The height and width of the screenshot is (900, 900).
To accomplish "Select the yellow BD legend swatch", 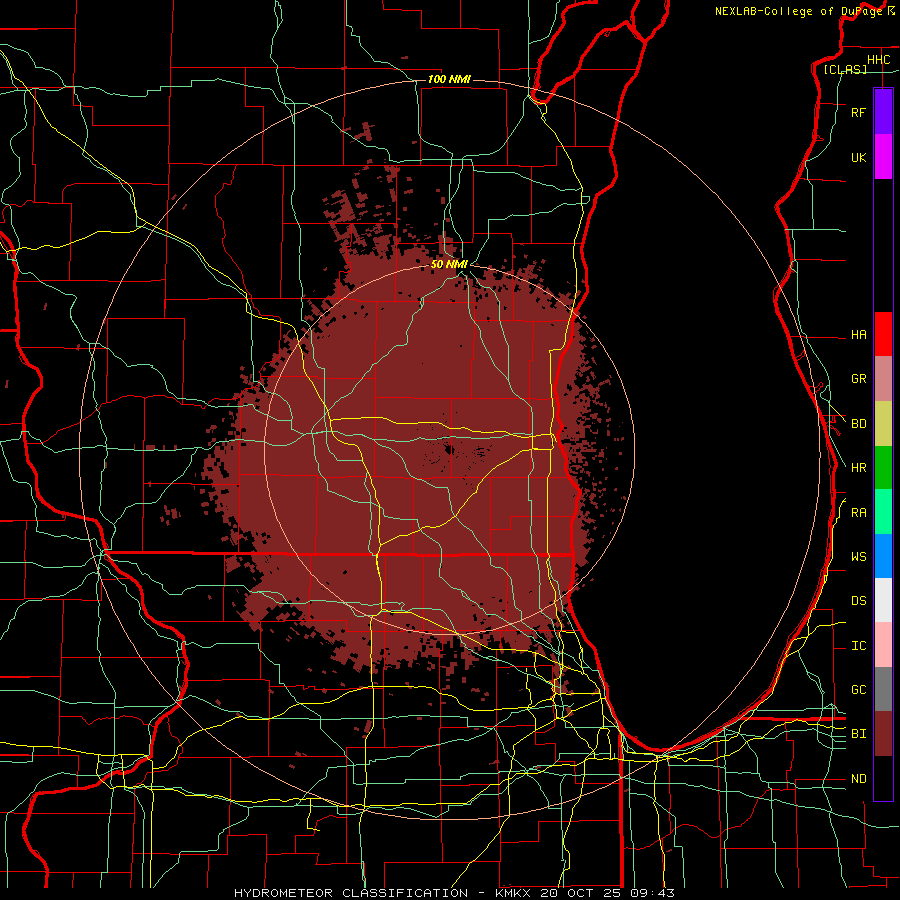I will click(x=883, y=424).
